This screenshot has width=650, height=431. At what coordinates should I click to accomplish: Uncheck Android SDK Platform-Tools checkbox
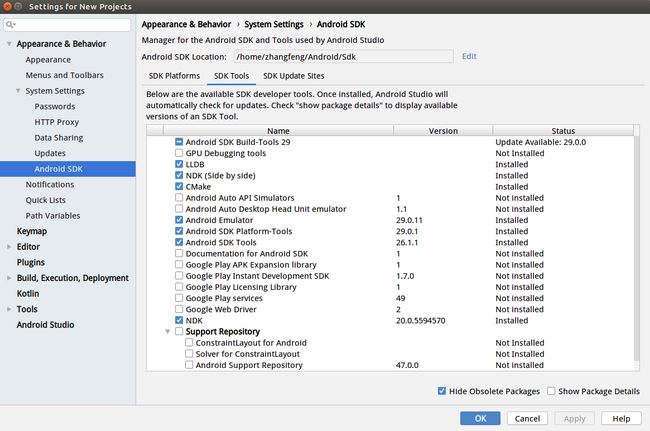pos(179,231)
